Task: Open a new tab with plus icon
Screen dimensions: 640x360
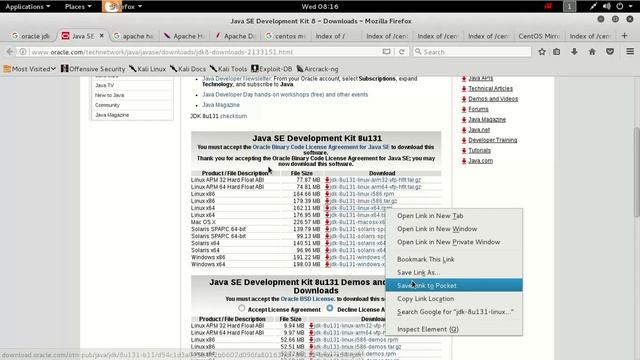Action: click(624, 36)
